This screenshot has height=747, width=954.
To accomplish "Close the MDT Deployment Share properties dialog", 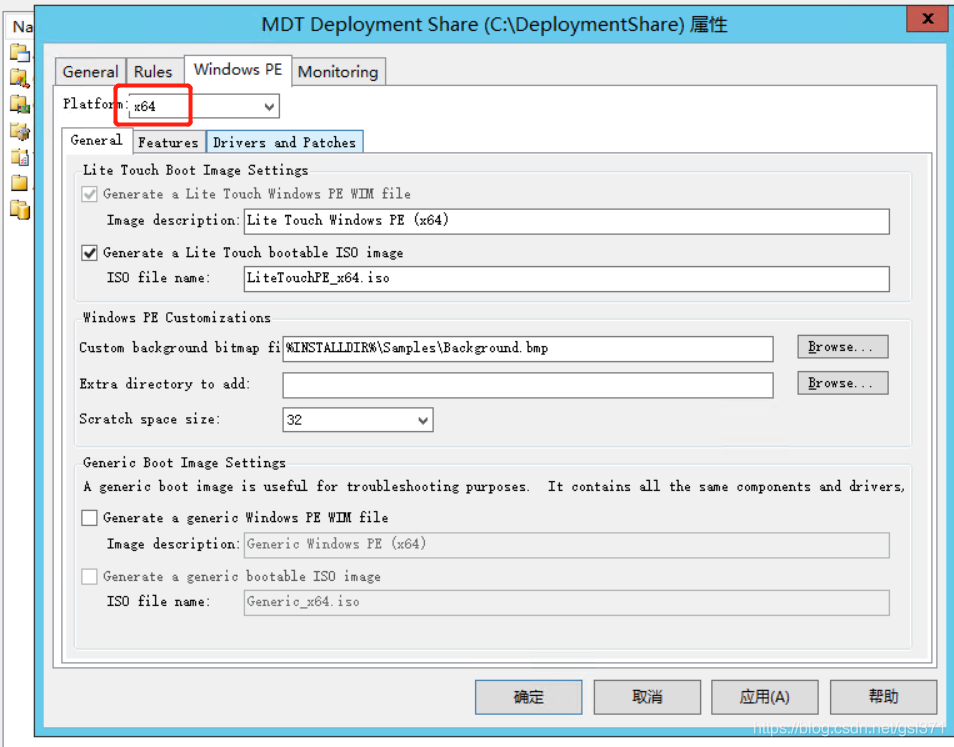I will pos(927,19).
